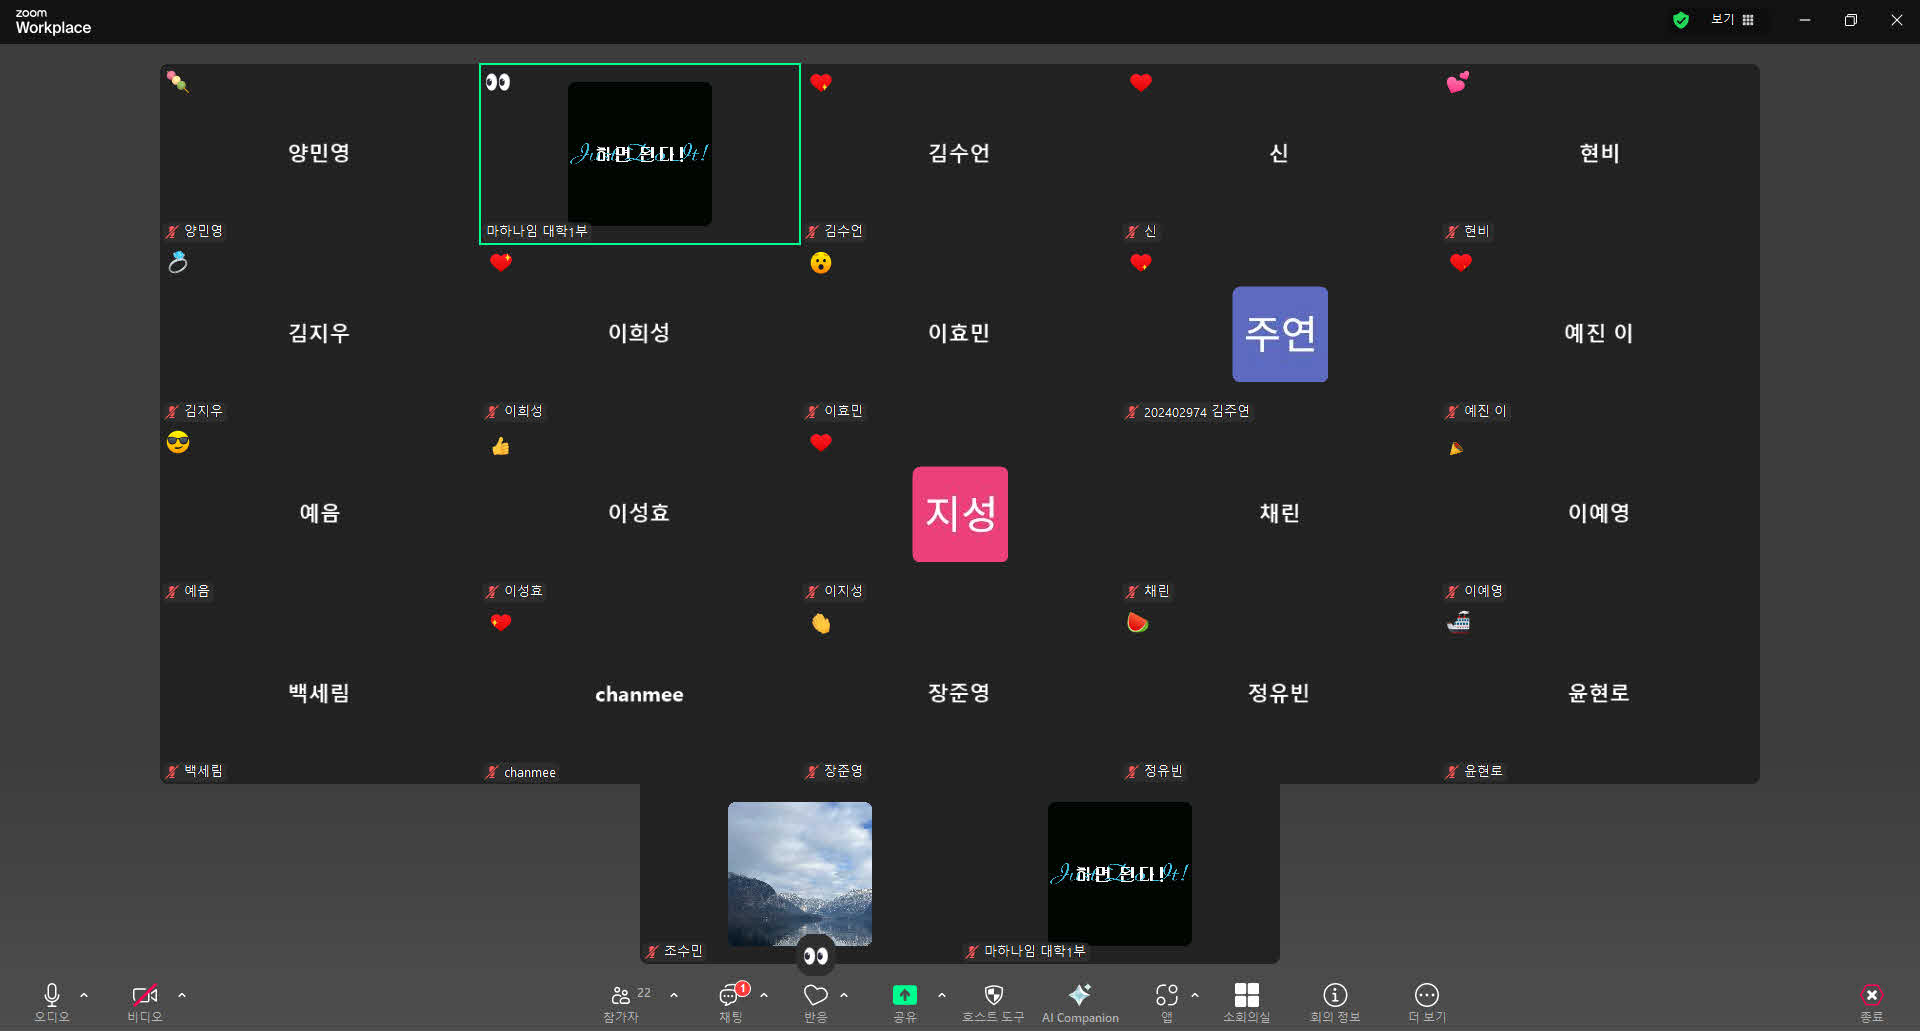Click the chanmee name label

(x=530, y=772)
